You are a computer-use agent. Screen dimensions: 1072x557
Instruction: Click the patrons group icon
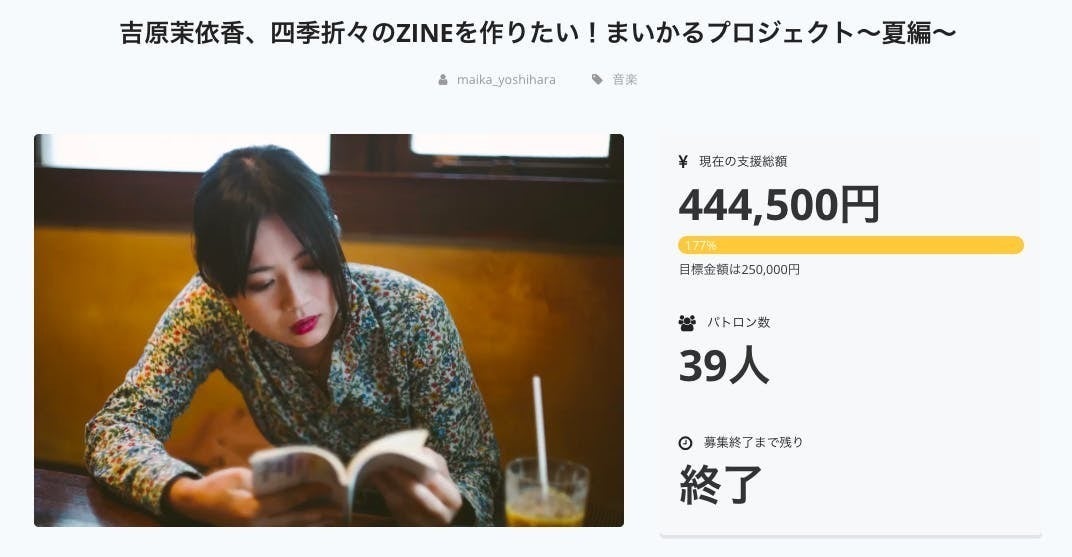687,323
